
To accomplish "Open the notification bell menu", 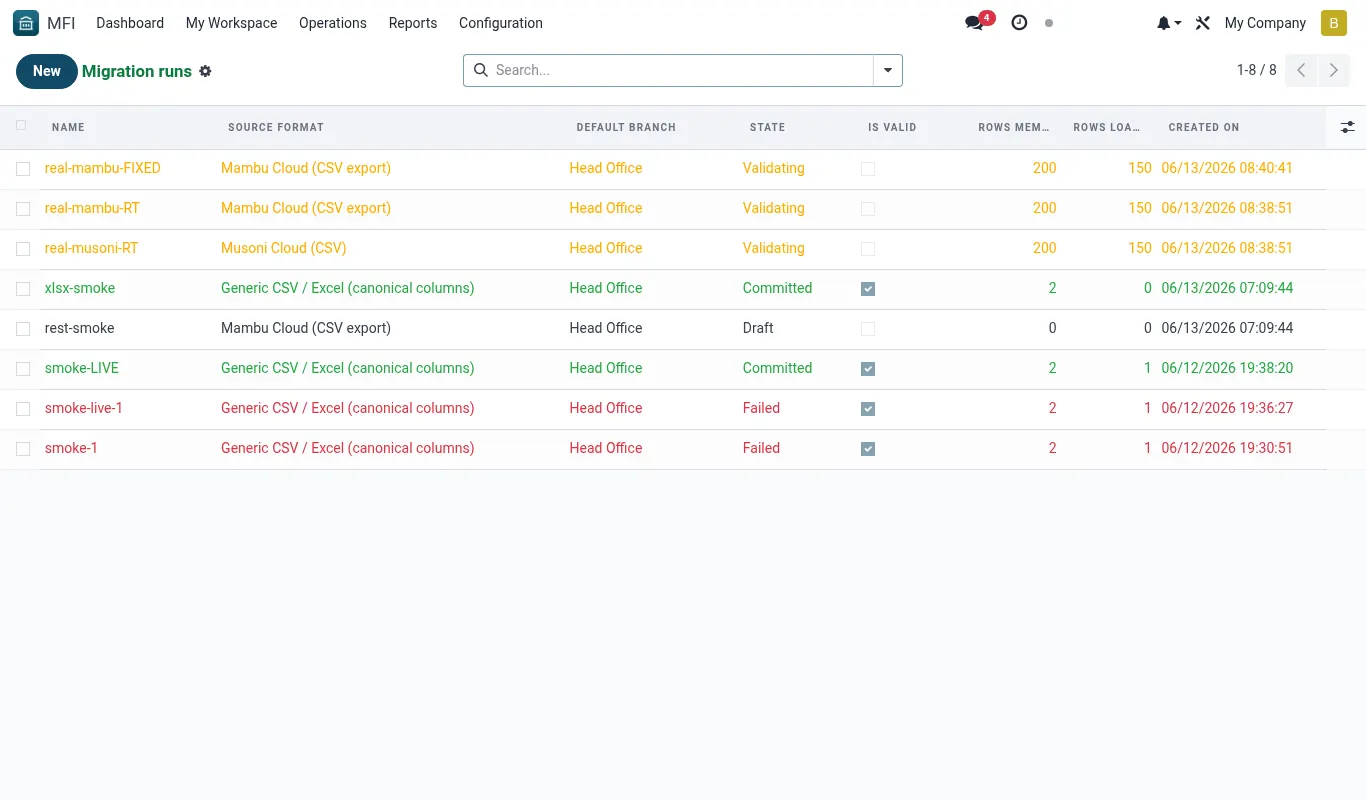I will pyautogui.click(x=1169, y=23).
